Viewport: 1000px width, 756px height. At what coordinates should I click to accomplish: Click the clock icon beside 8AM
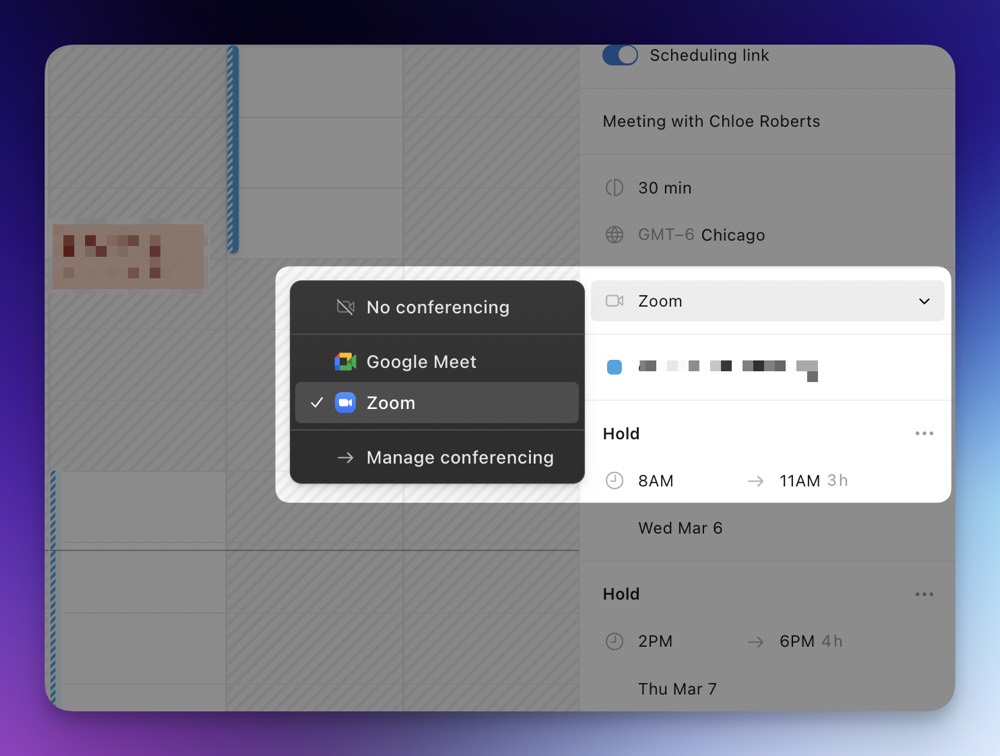click(x=614, y=480)
